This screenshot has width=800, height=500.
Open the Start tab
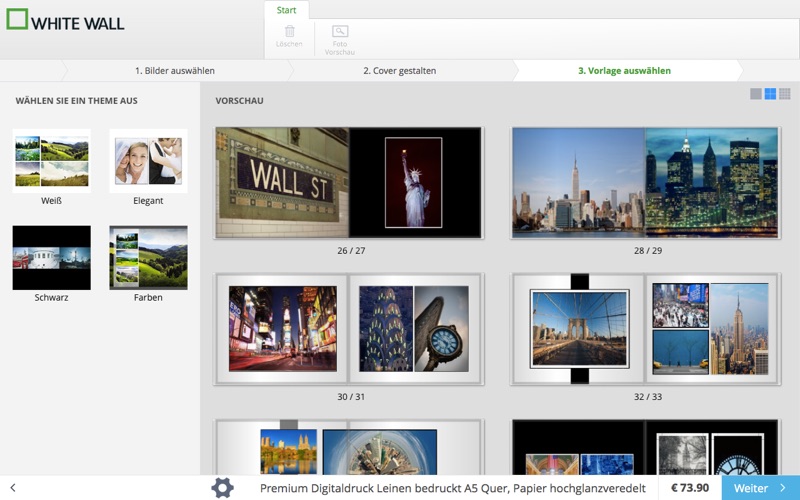[286, 10]
